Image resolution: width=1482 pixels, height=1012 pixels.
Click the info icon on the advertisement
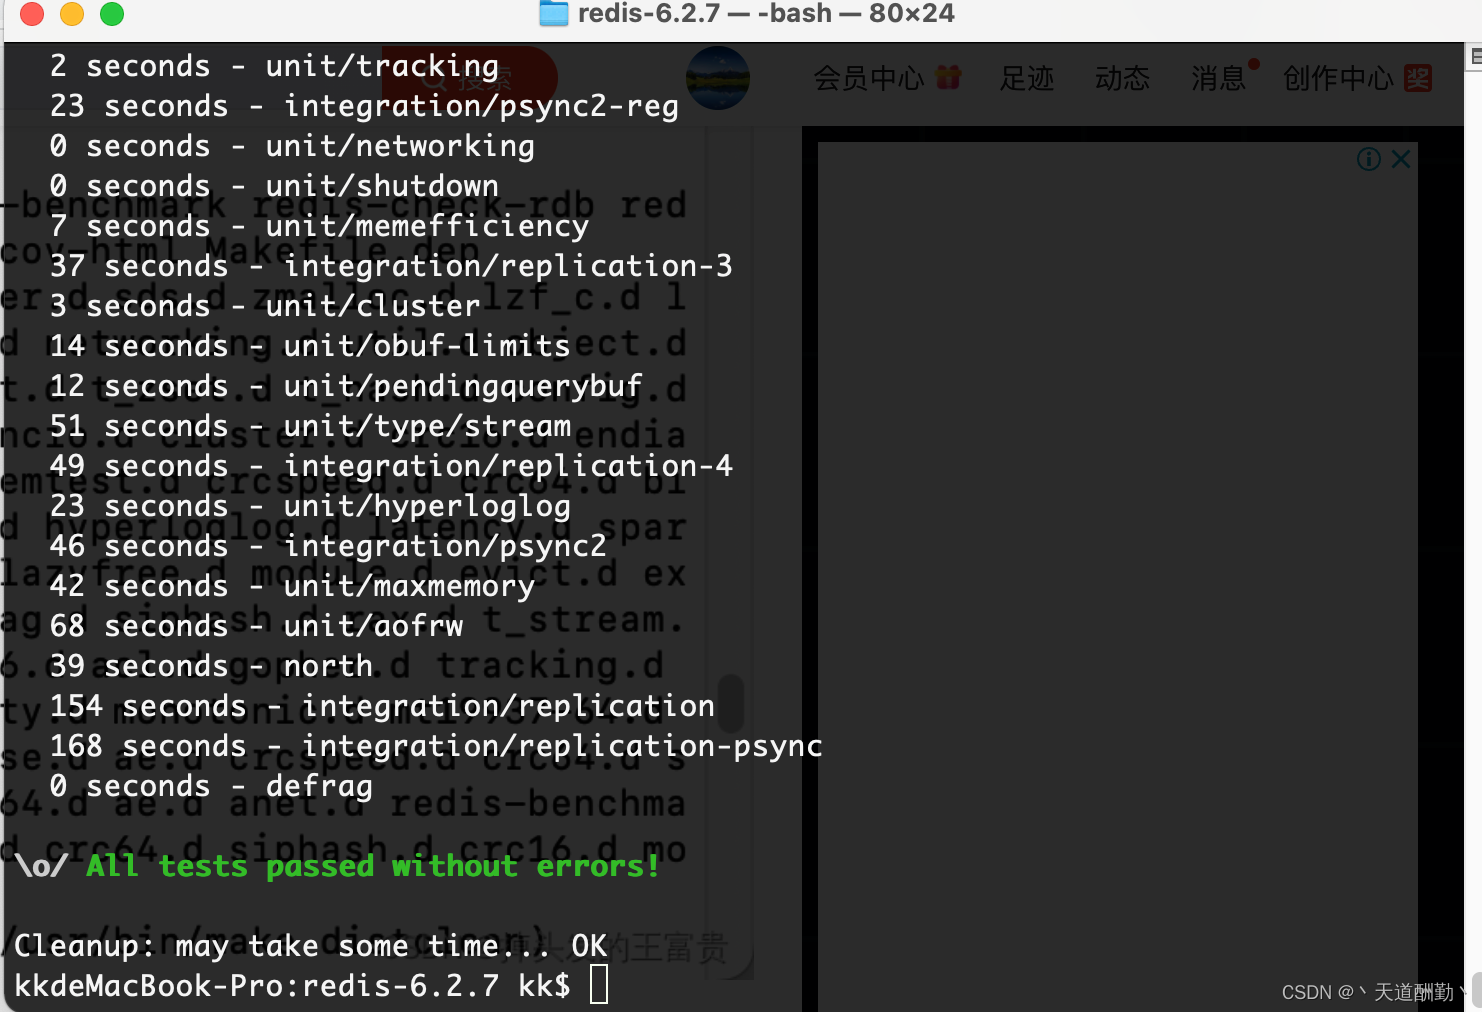(x=1368, y=158)
